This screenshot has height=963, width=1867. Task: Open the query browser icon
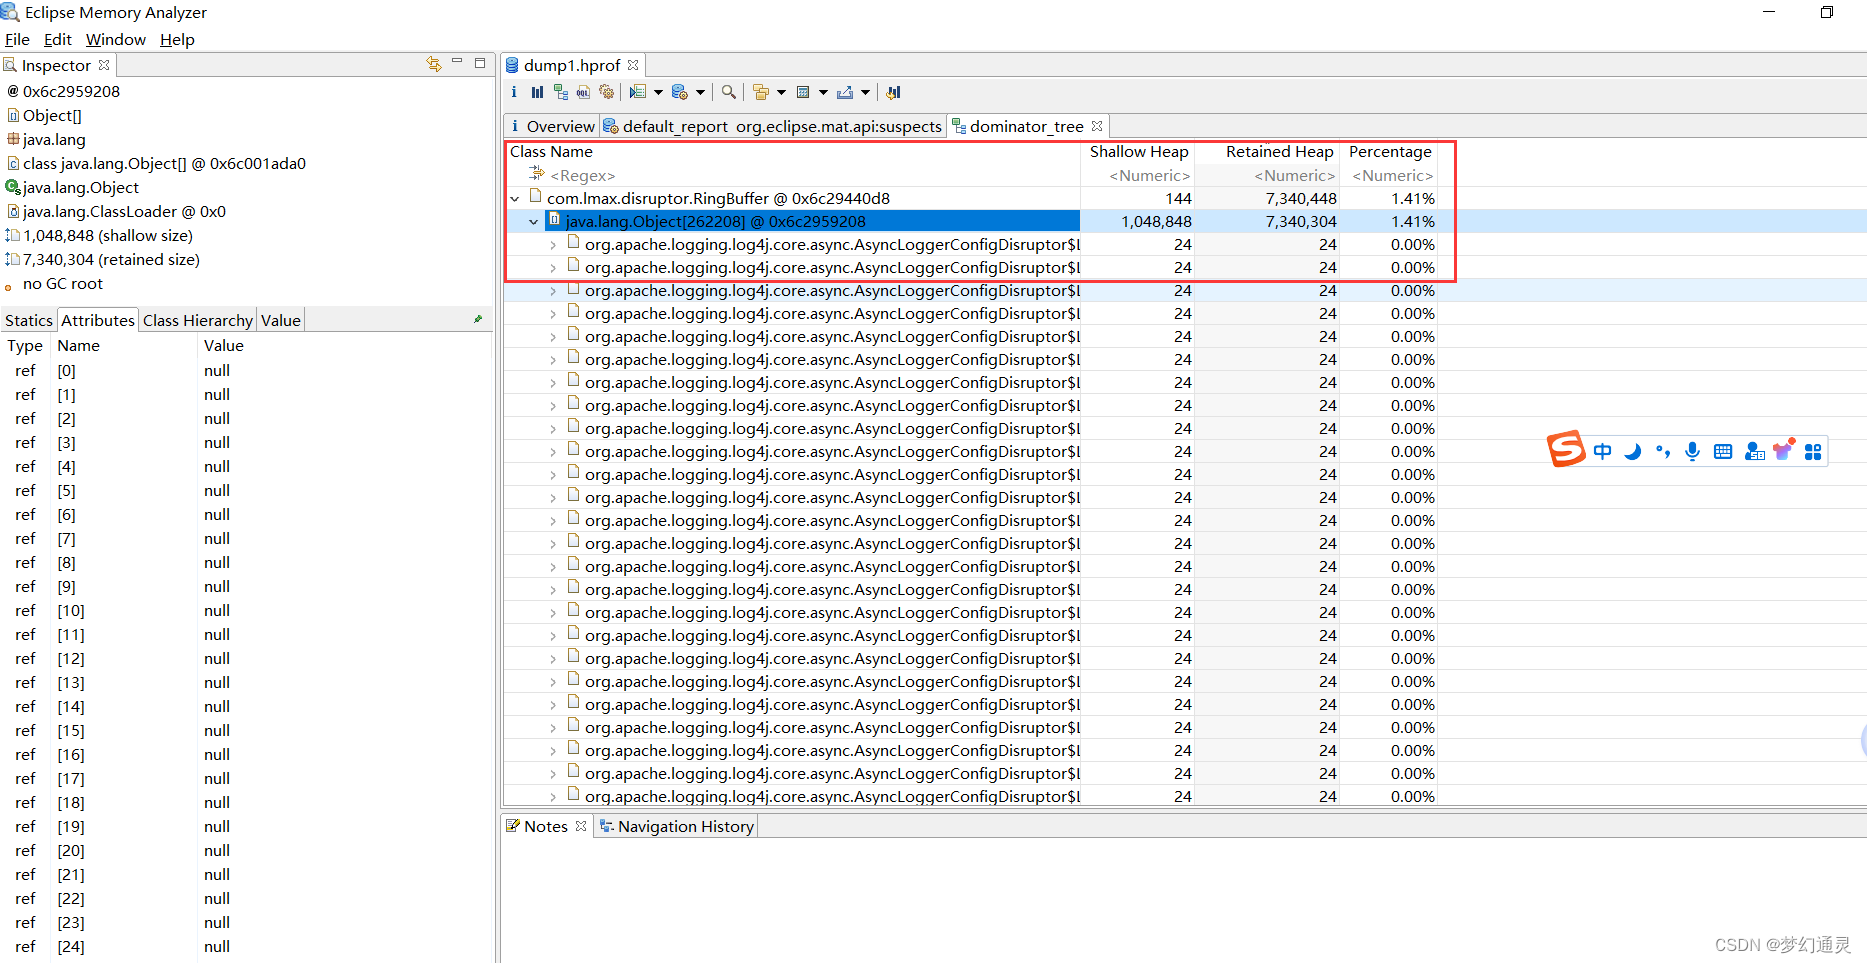tap(680, 92)
